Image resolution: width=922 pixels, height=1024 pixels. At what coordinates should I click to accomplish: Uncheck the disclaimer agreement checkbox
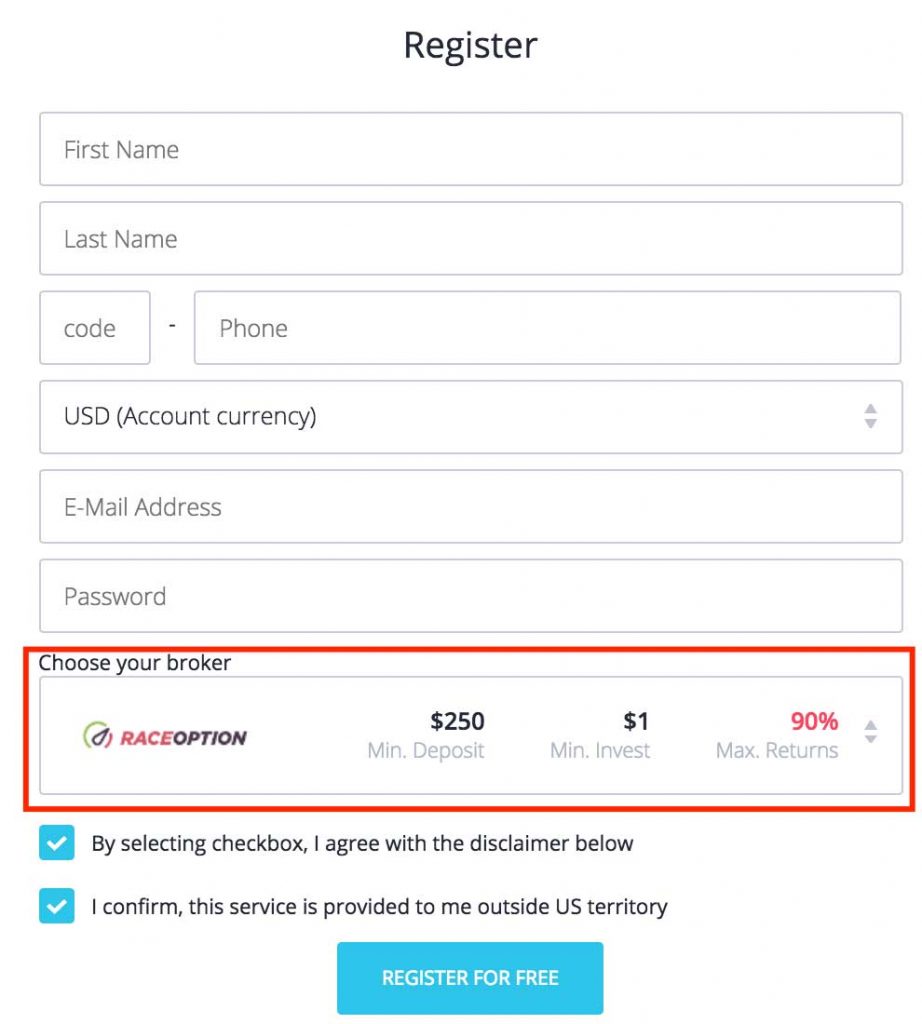coord(57,842)
